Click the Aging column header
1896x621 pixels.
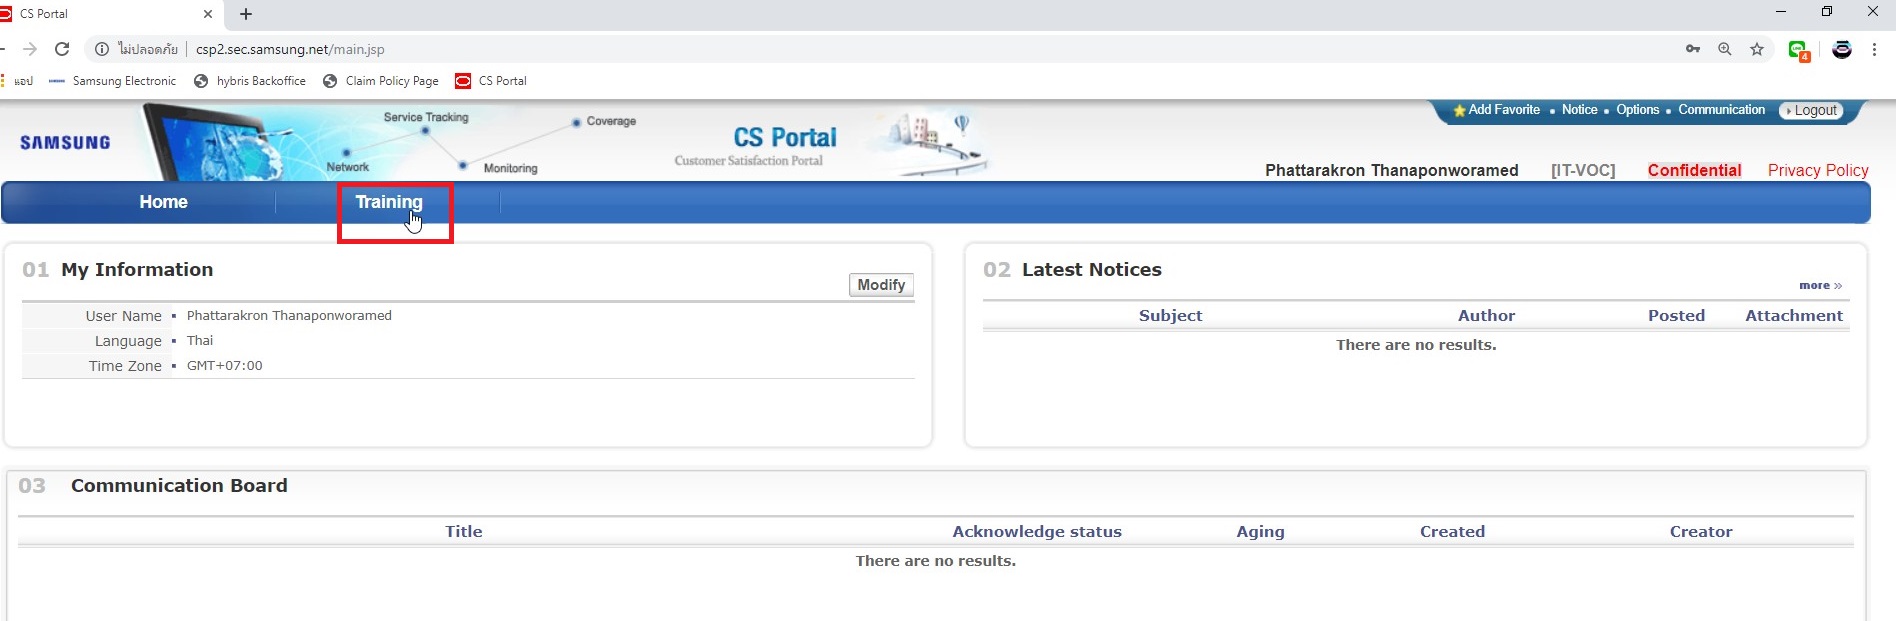(x=1260, y=531)
